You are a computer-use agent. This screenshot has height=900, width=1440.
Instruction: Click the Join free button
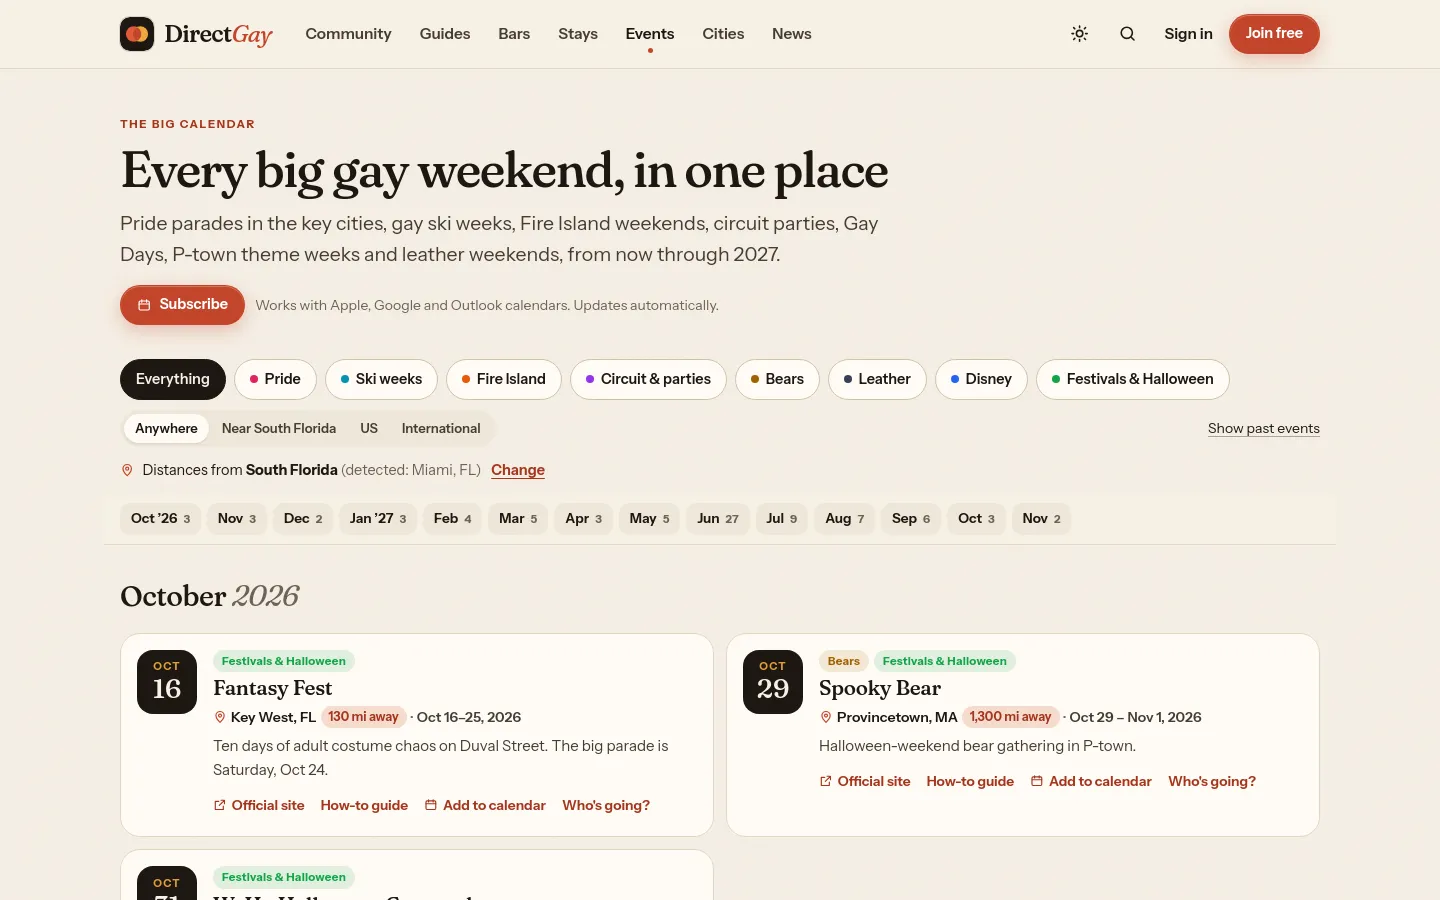click(x=1274, y=34)
